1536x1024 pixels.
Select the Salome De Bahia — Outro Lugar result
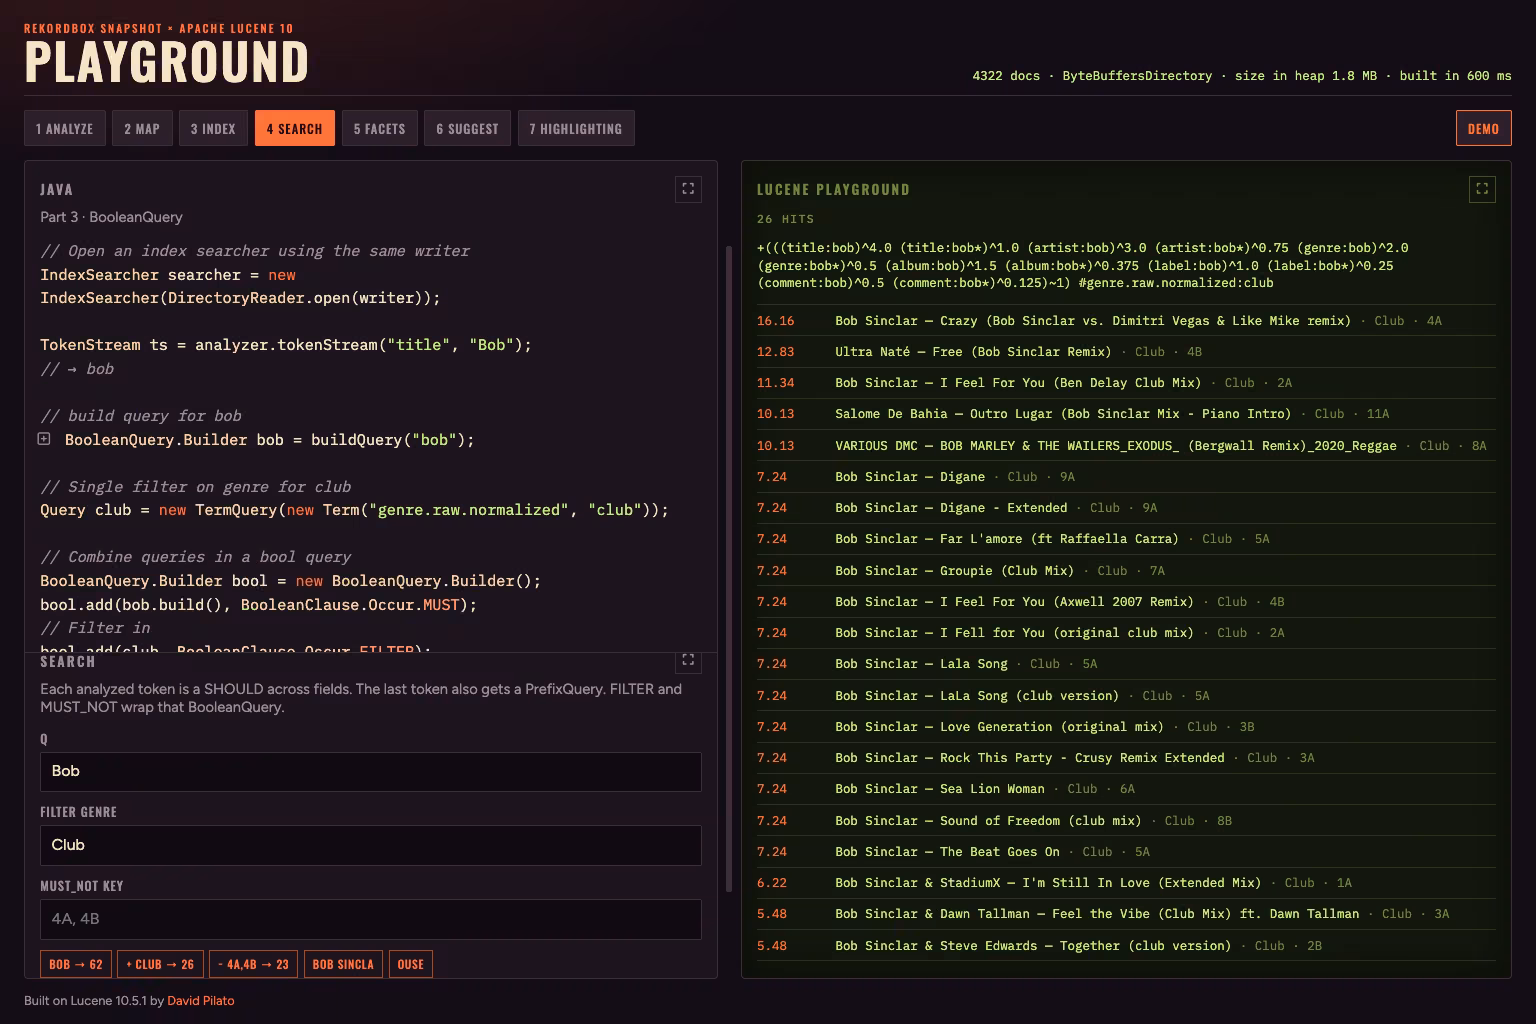1126,414
